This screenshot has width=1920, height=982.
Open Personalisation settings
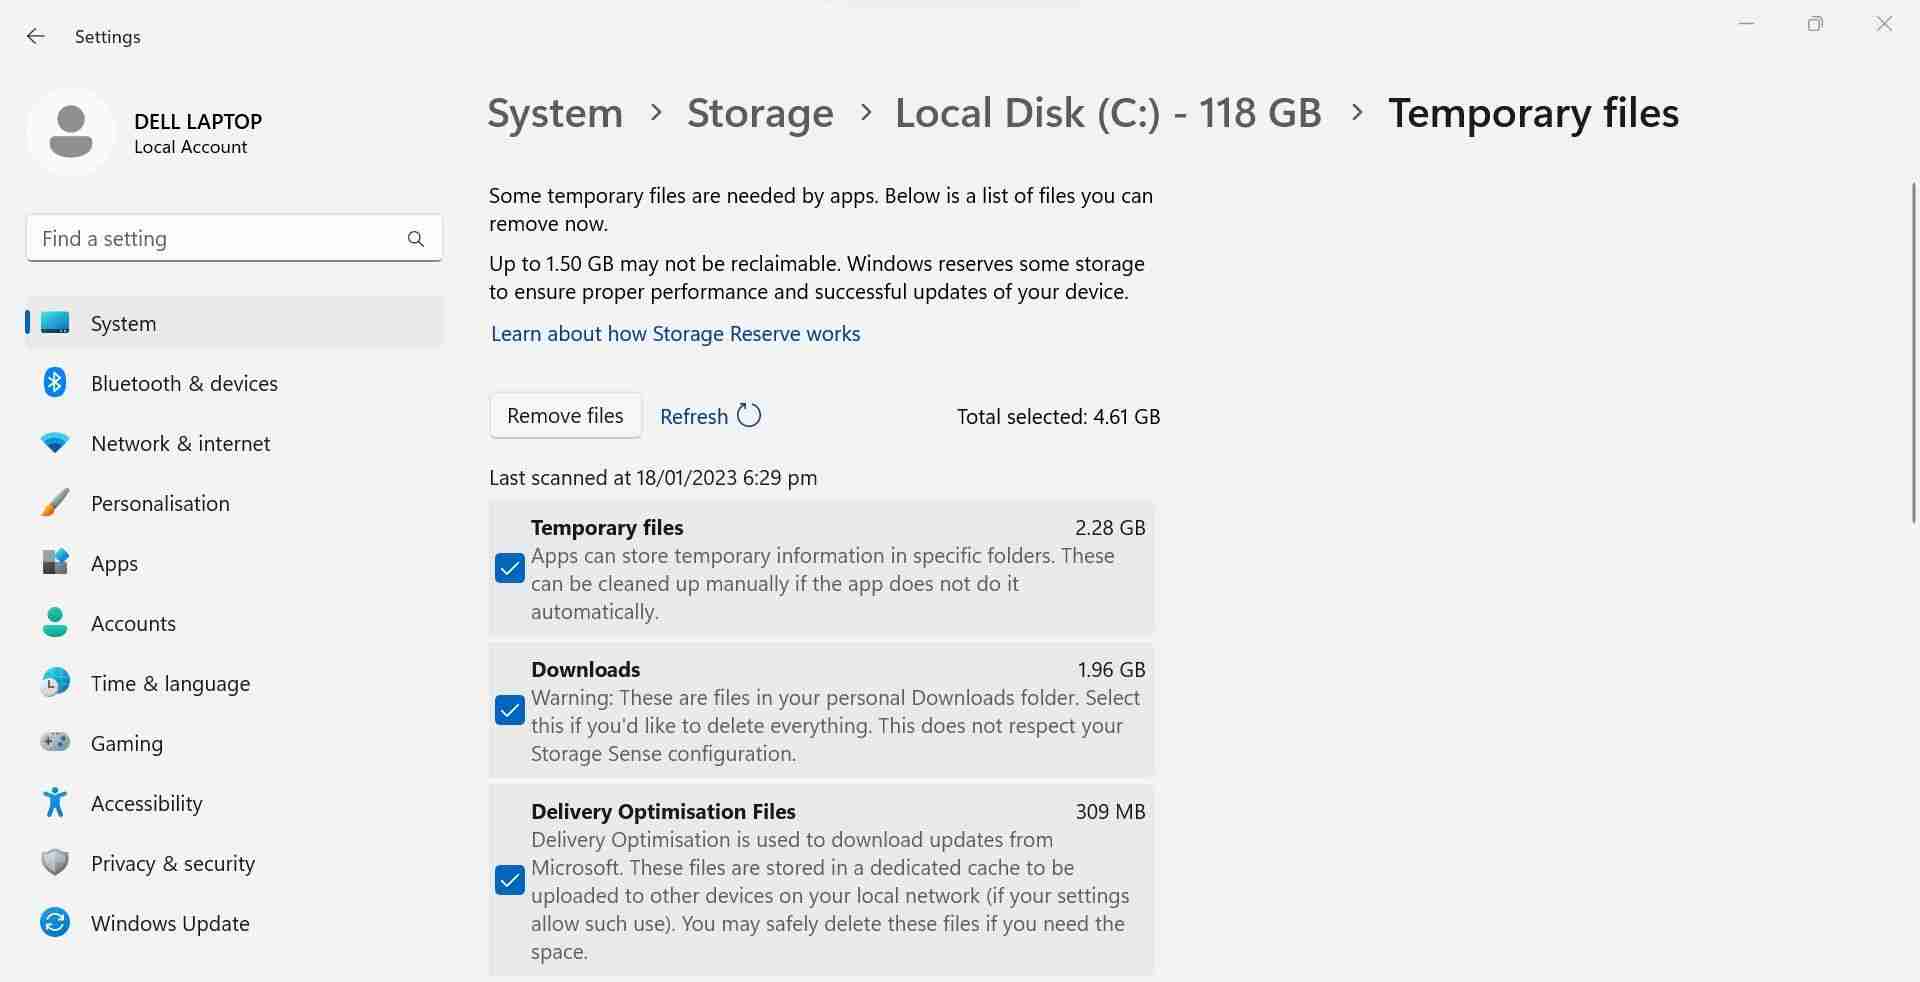tap(160, 503)
